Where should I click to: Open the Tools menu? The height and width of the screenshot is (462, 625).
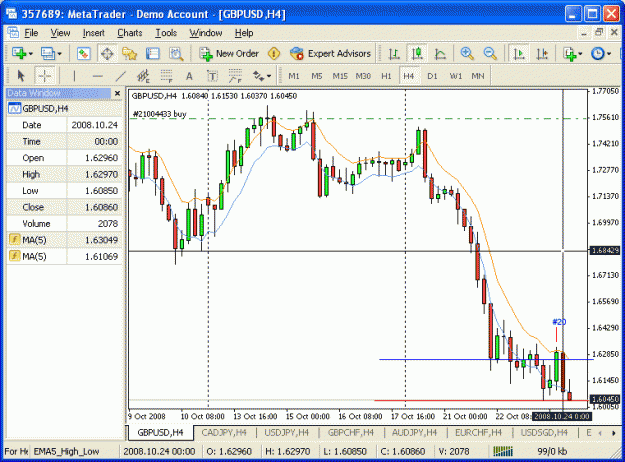(x=166, y=33)
